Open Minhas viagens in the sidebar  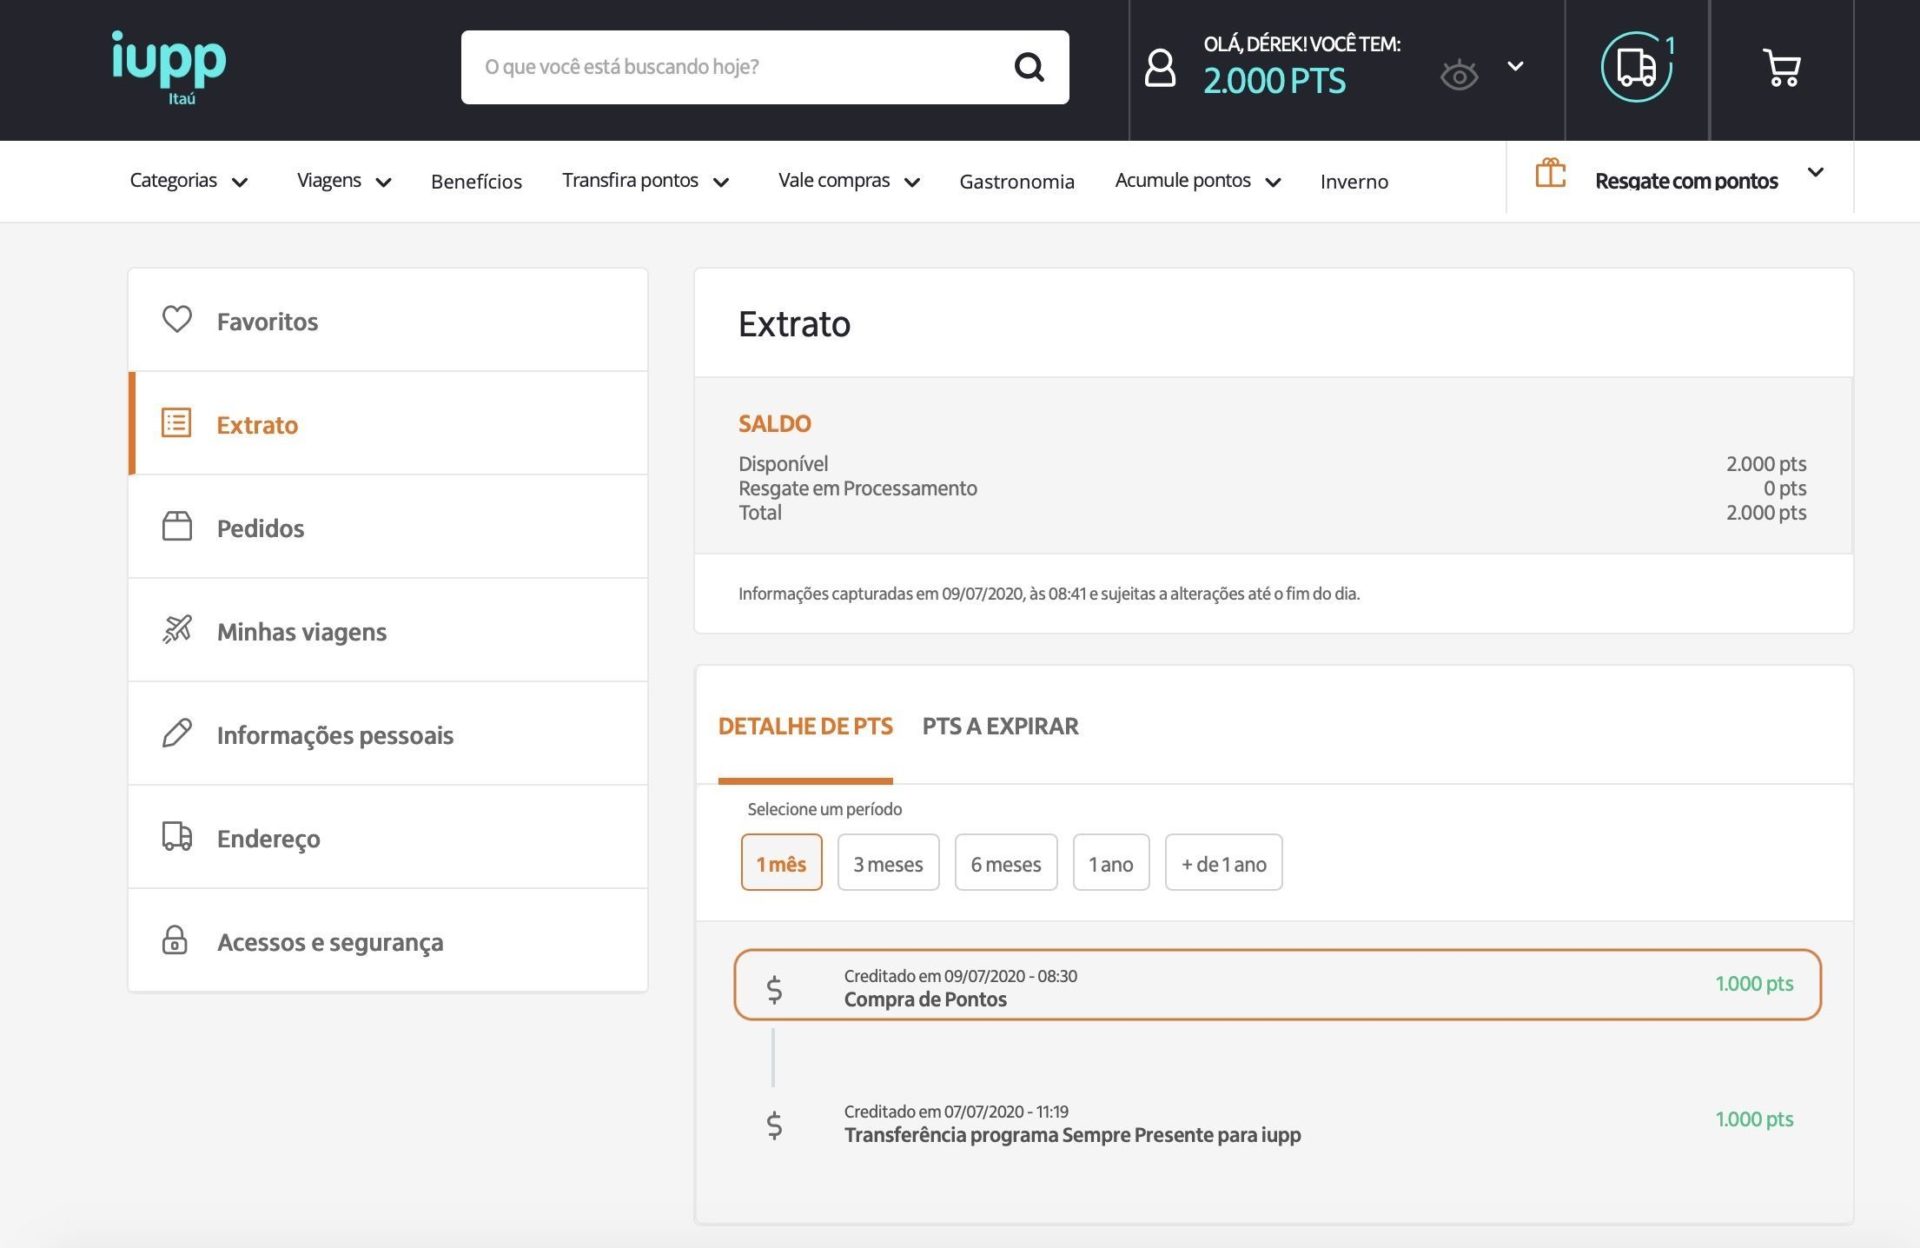[x=388, y=630]
